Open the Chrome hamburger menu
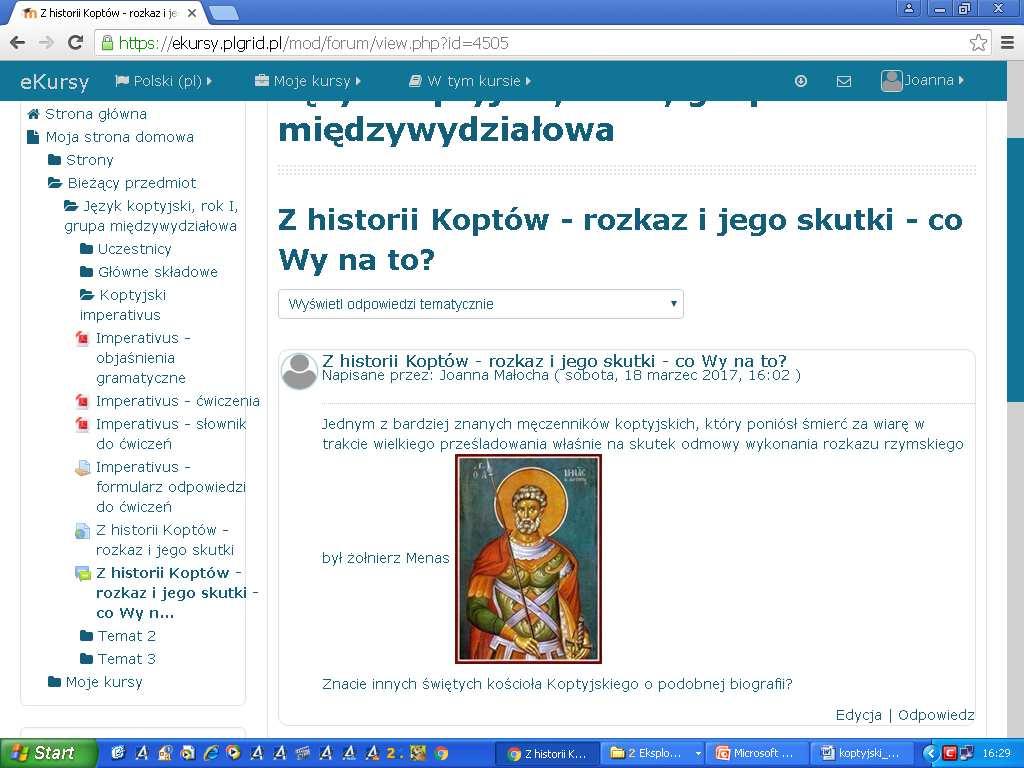 pyautogui.click(x=1008, y=43)
